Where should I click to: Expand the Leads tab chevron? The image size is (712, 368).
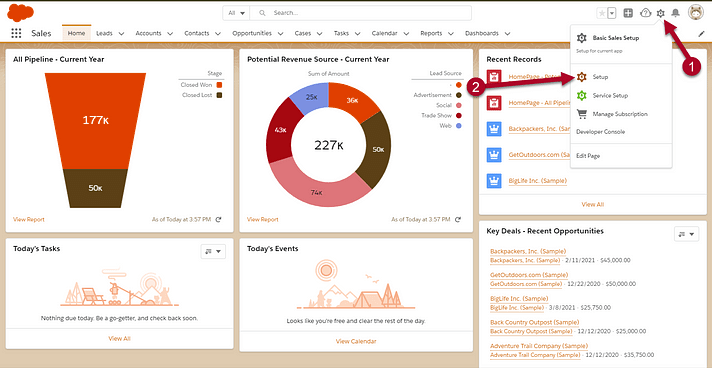(121, 34)
